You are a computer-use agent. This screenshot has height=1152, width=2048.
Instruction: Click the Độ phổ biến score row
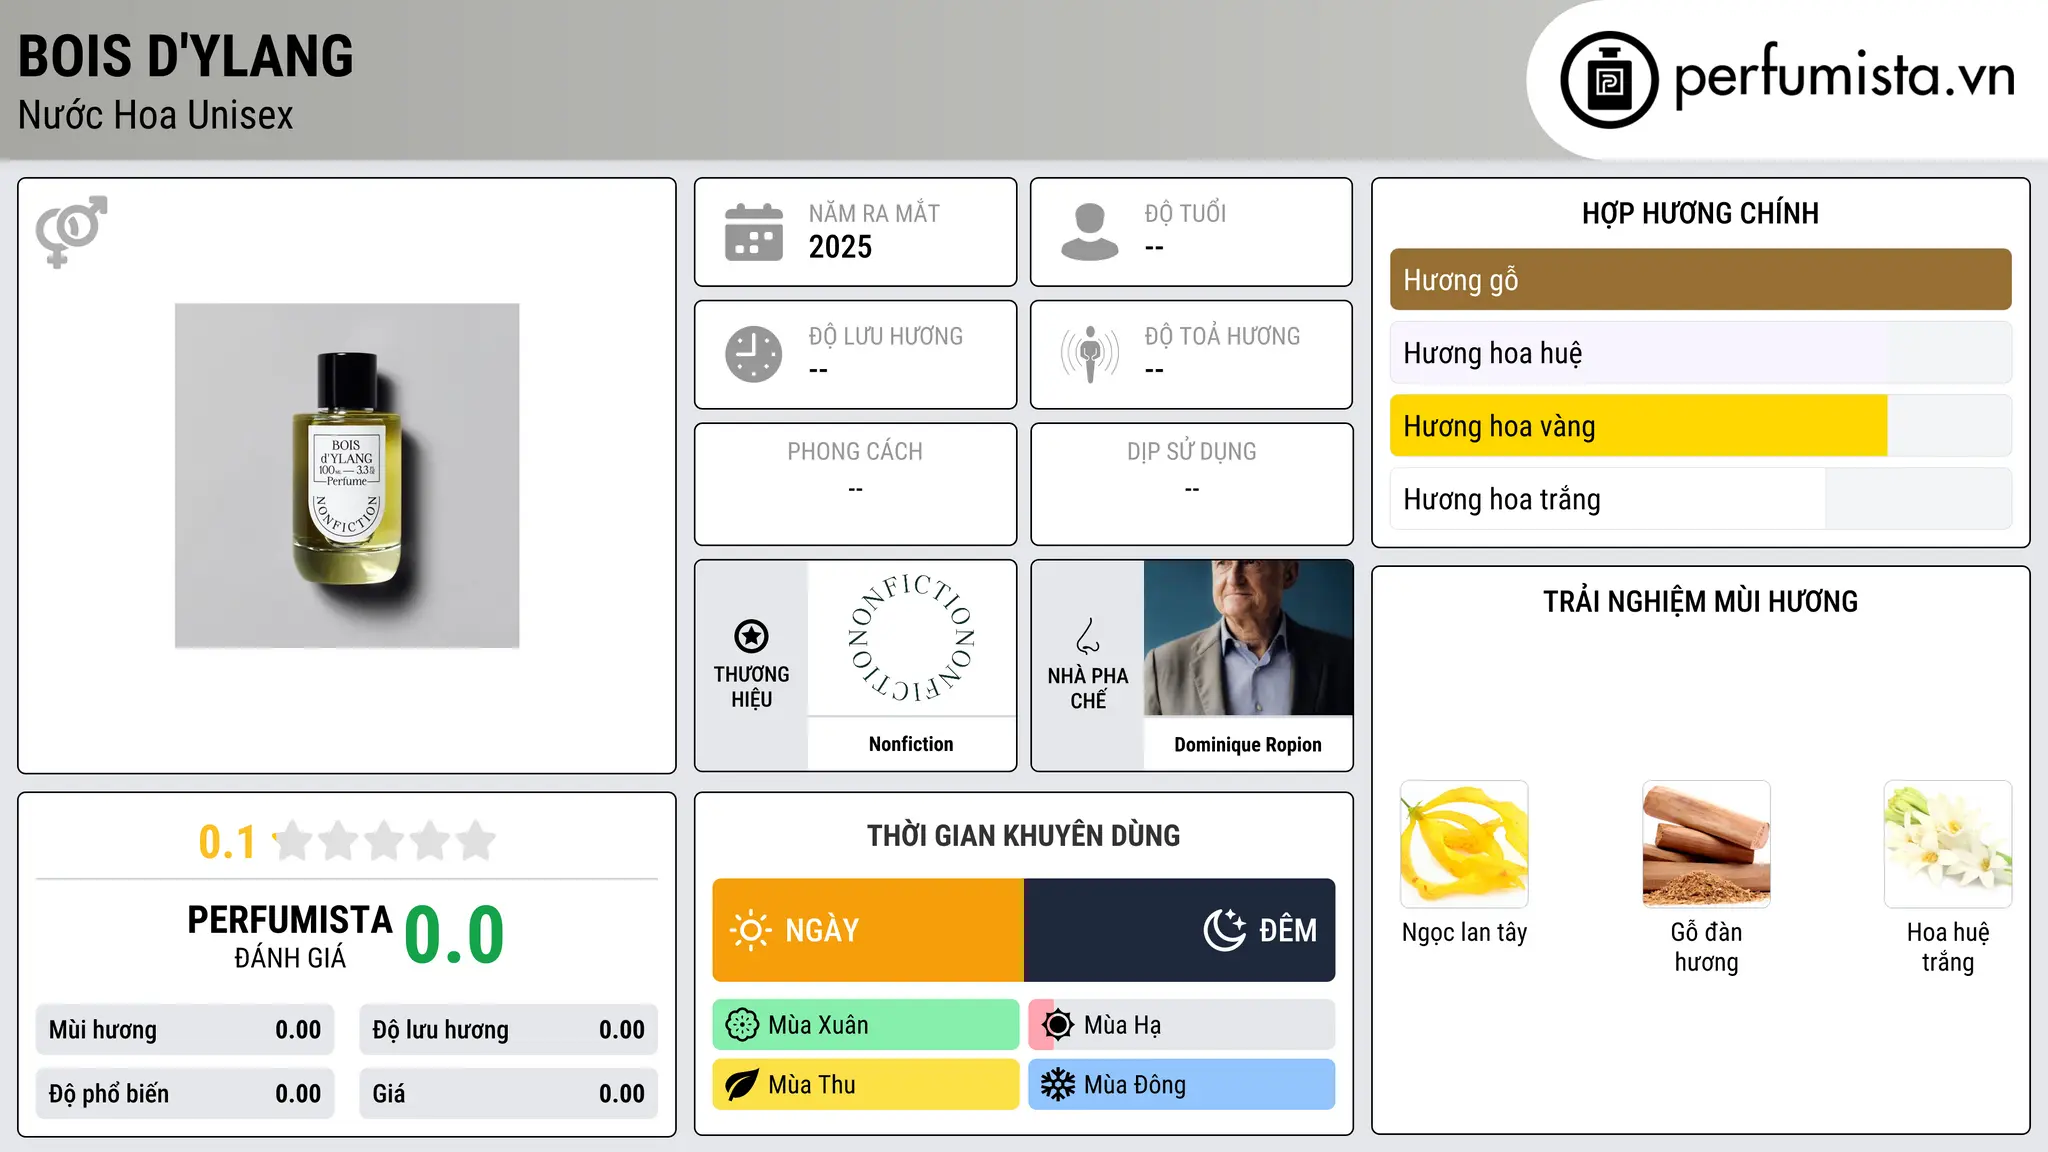click(185, 1094)
